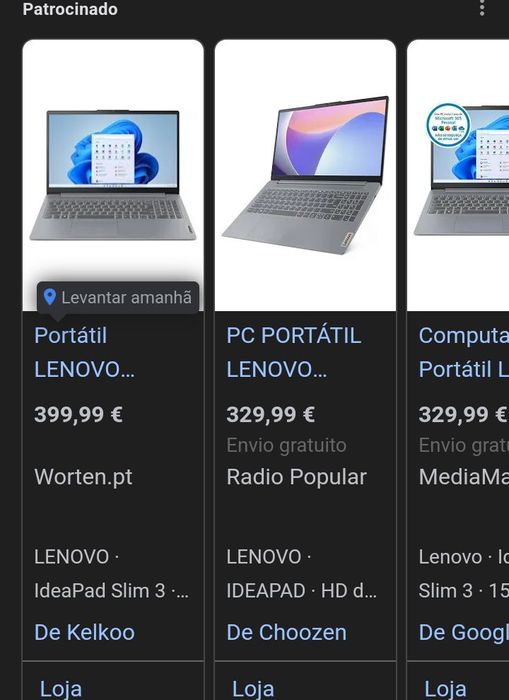Tap the Radio Popular seller name
509x700 pixels.
[296, 477]
